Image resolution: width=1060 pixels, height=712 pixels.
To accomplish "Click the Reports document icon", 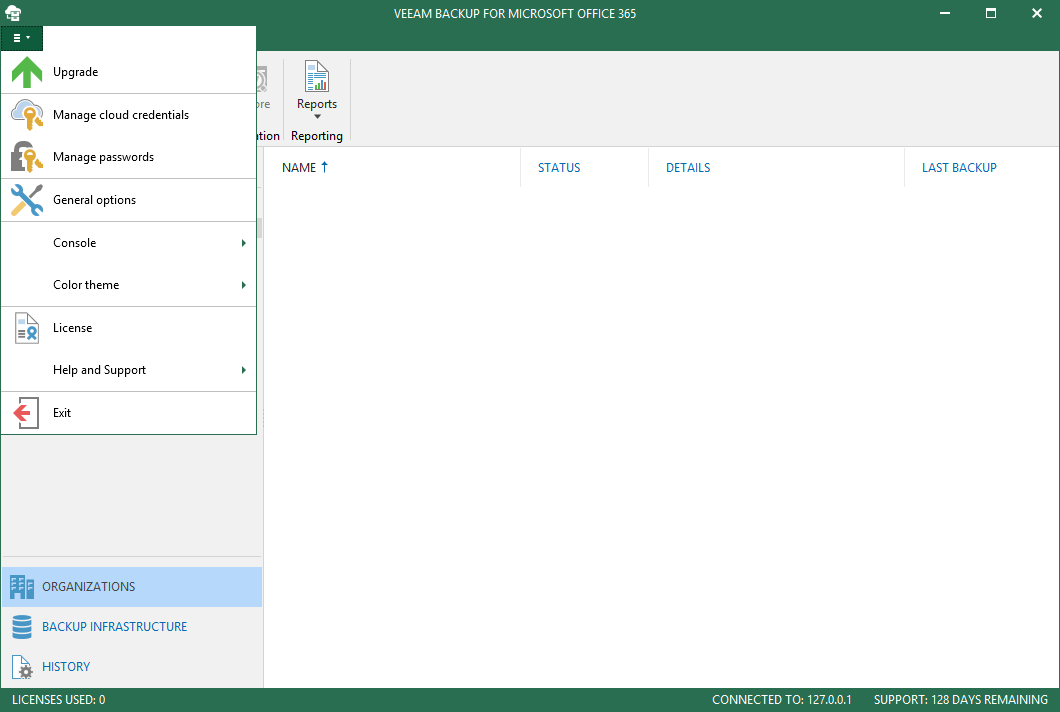I will (x=316, y=76).
